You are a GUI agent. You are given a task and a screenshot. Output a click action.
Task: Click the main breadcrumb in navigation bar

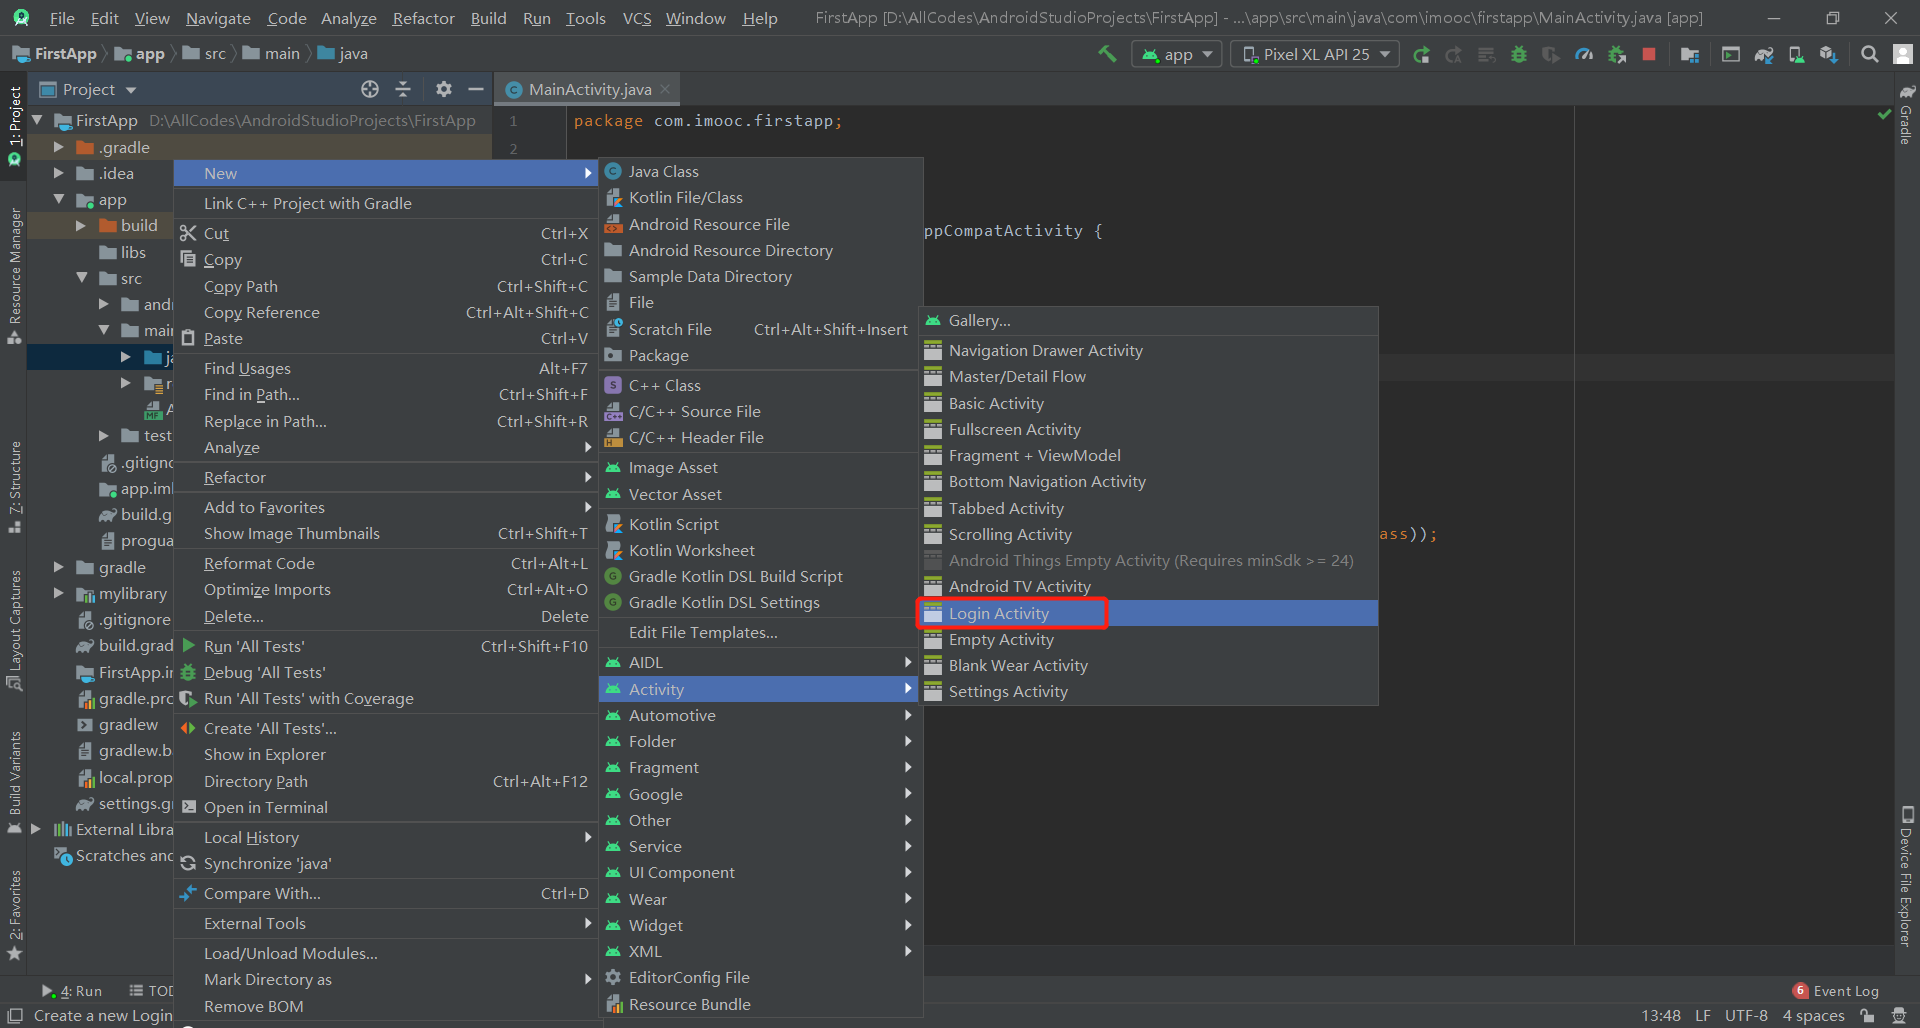pos(271,54)
